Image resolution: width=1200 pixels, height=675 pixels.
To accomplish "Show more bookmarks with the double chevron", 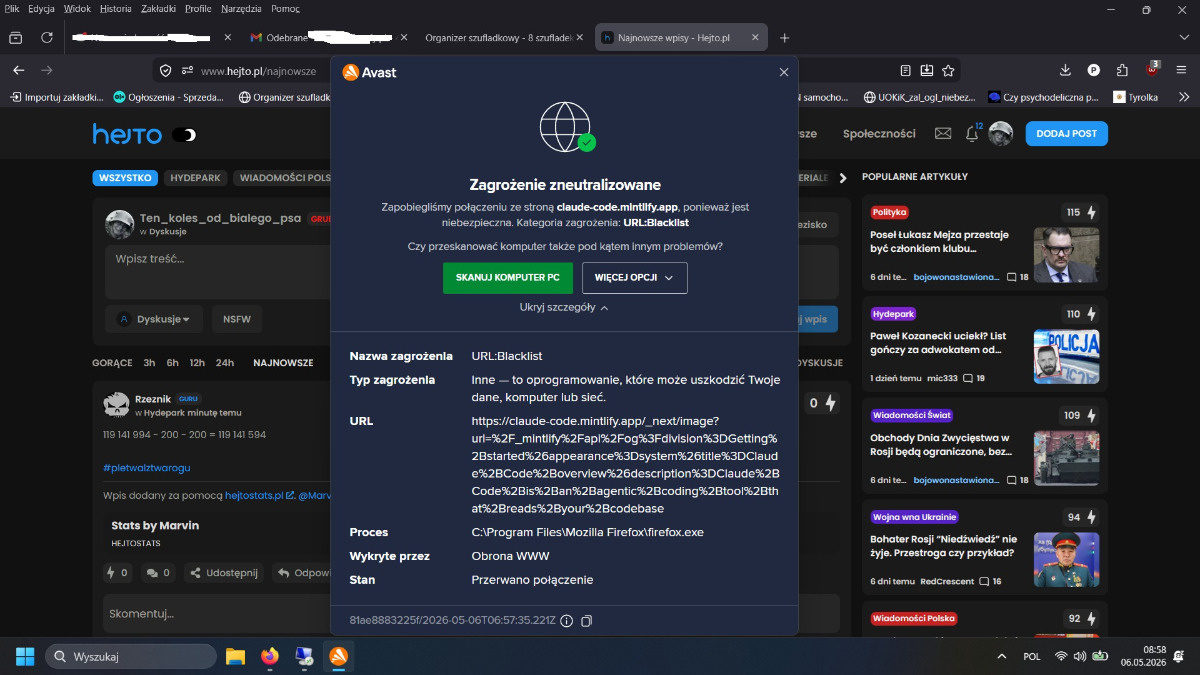I will coord(1184,97).
